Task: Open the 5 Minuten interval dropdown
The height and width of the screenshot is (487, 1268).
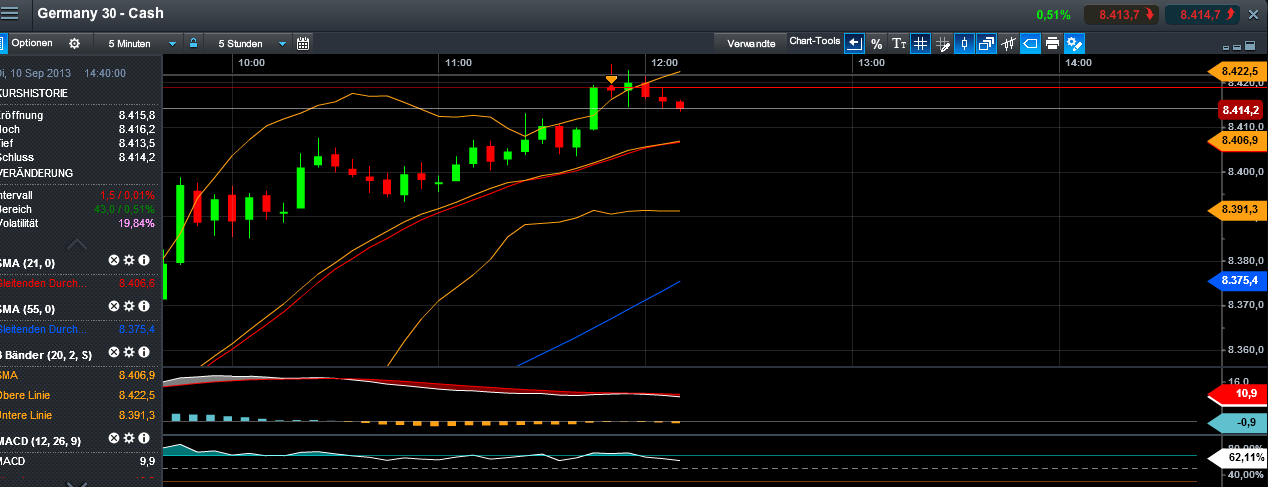Action: coord(139,43)
